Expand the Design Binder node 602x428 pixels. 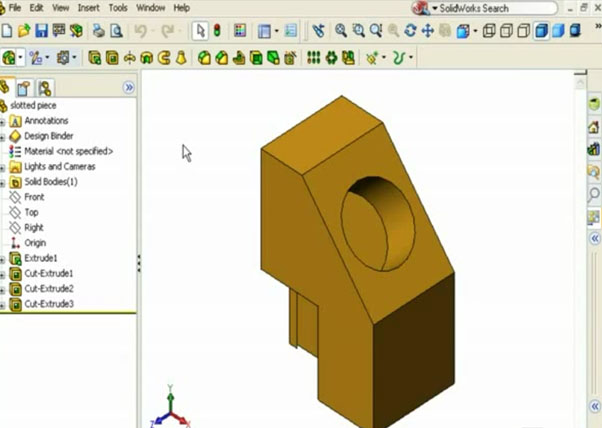2,137
